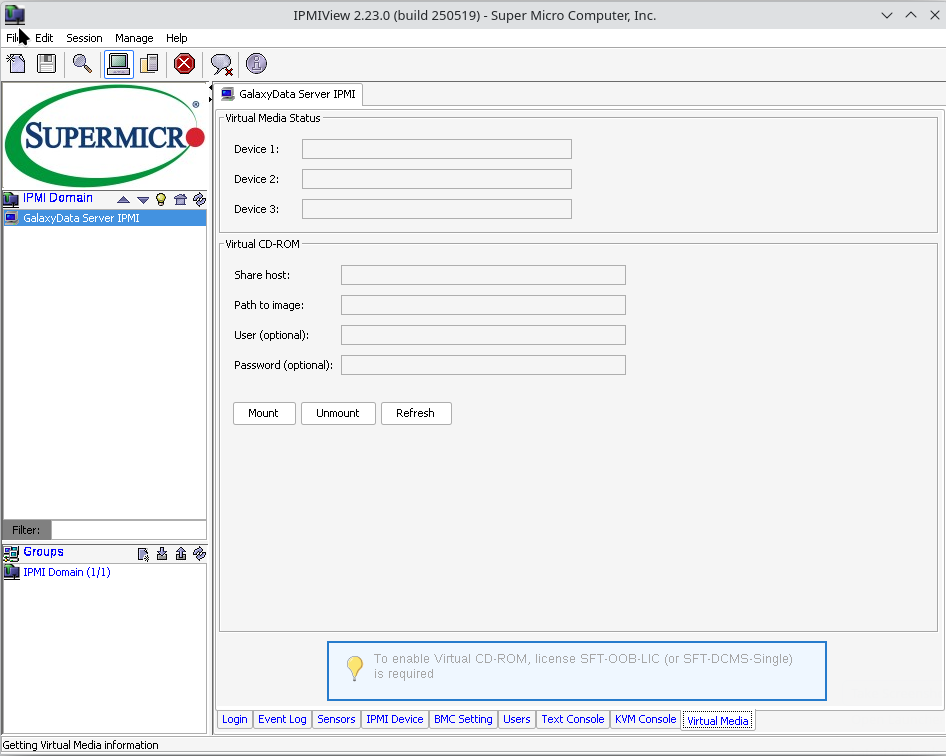Select the Virtual Media tab
The image size is (946, 756).
tap(717, 720)
